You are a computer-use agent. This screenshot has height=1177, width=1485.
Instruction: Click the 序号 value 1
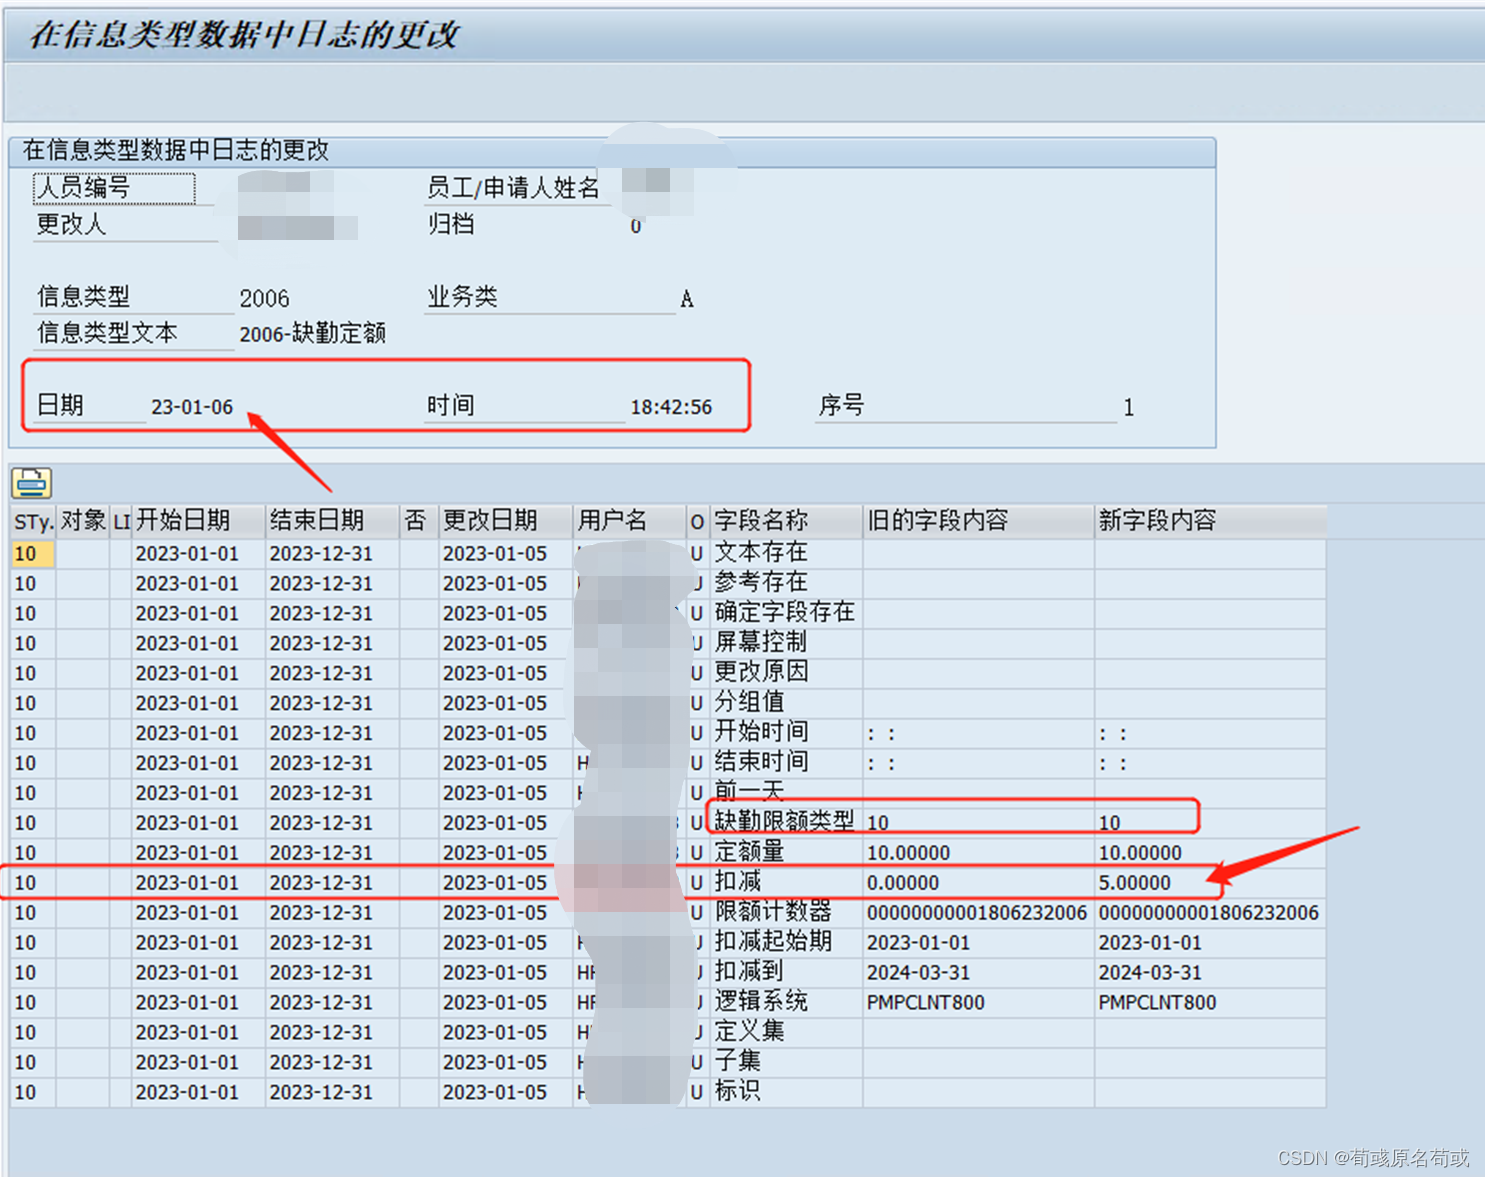pyautogui.click(x=1128, y=408)
